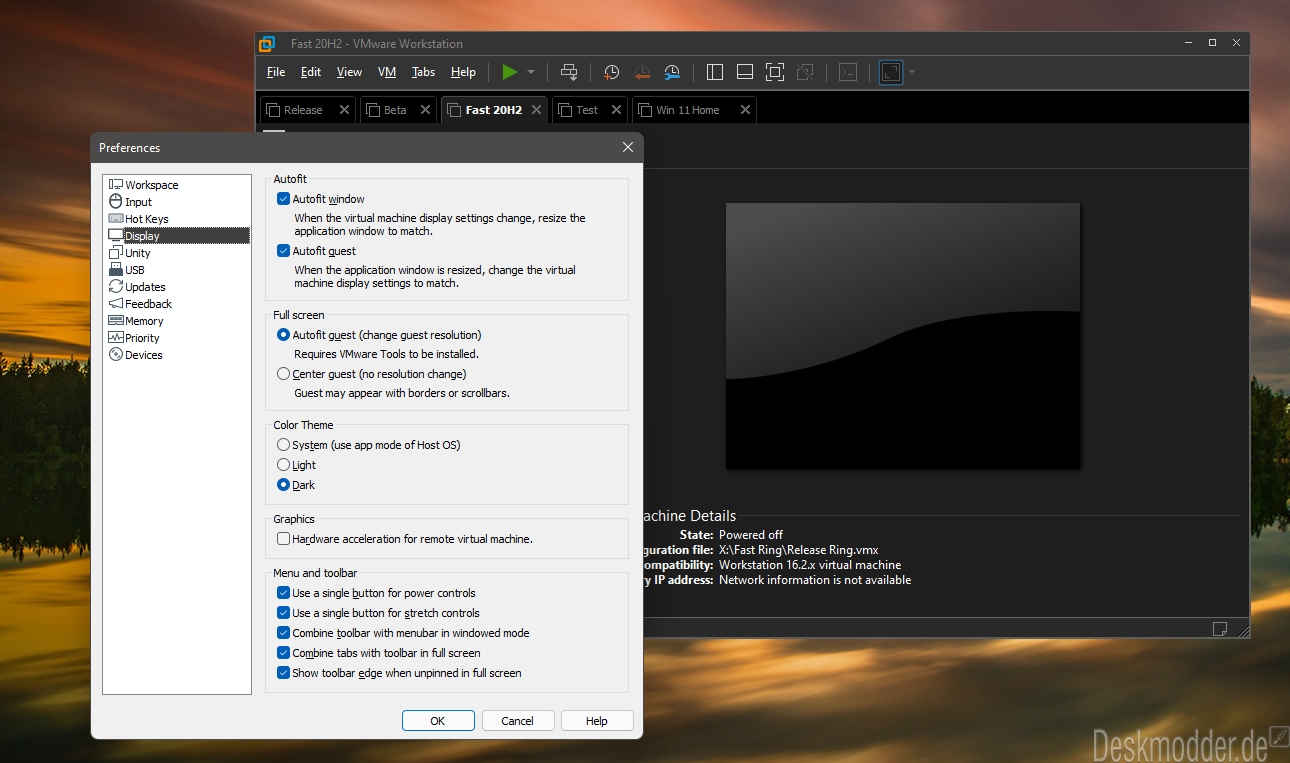Viewport: 1290px width, 763px height.
Task: Open the snapshot manager icon
Action: point(672,72)
